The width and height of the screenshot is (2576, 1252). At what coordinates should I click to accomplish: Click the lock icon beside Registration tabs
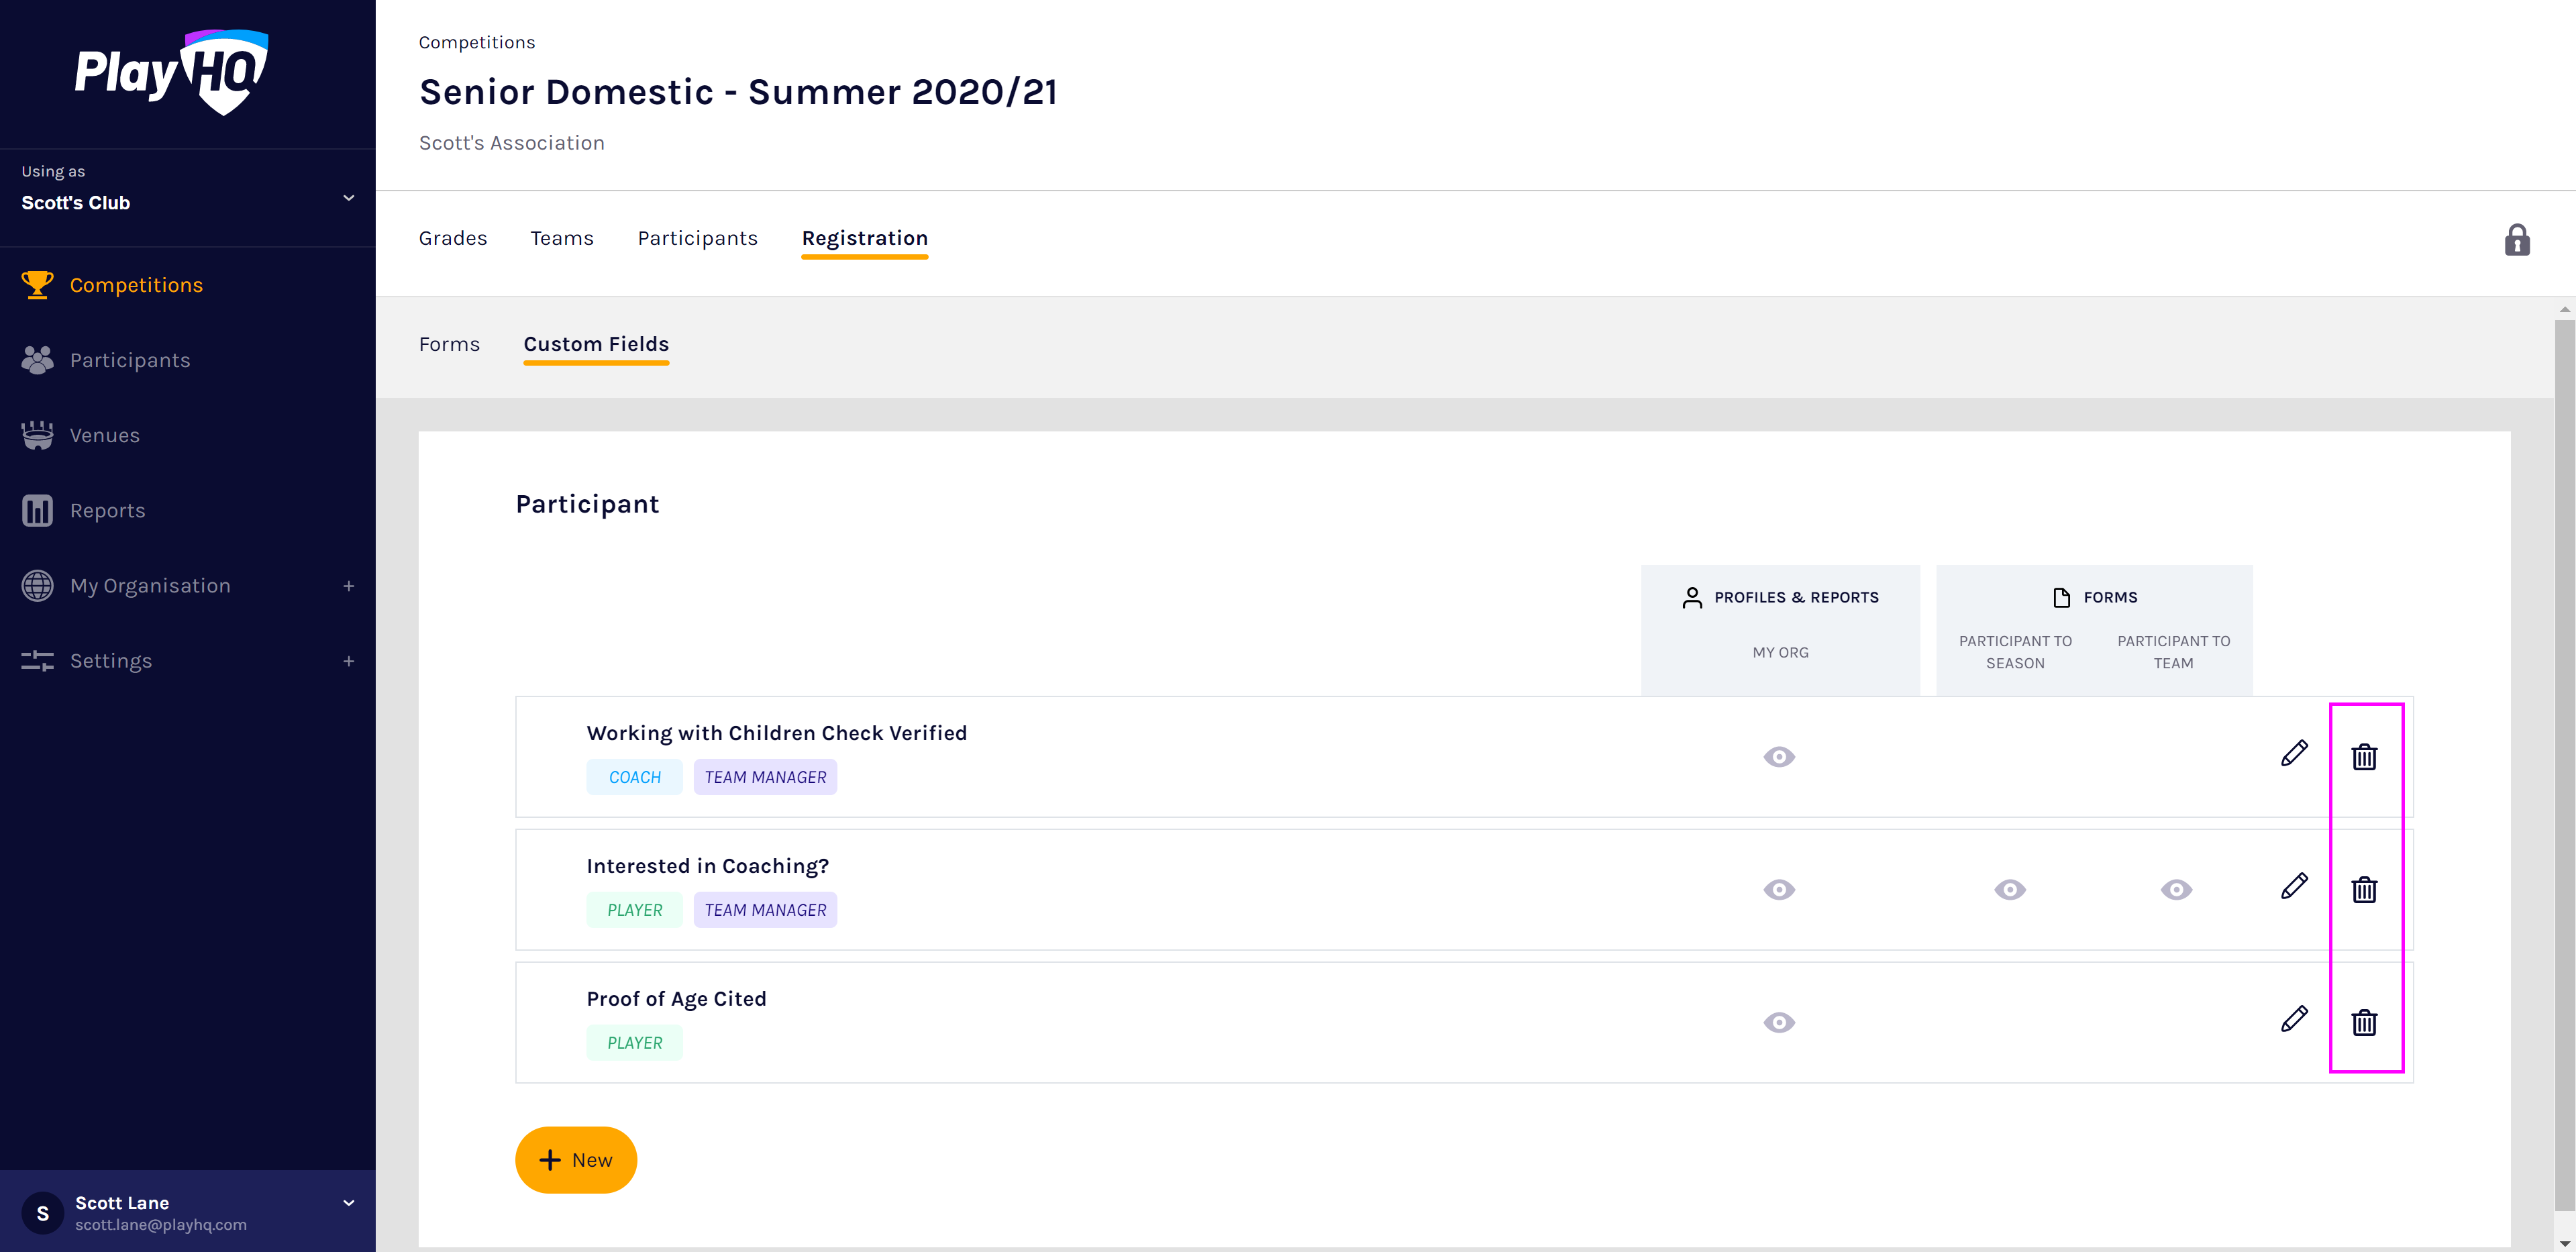pos(2516,240)
